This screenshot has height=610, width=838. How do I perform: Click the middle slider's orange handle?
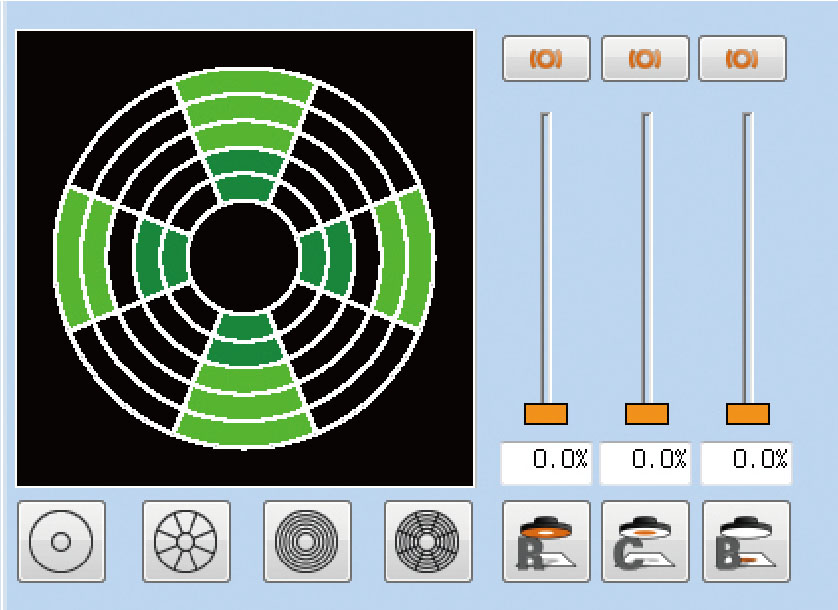(x=647, y=414)
